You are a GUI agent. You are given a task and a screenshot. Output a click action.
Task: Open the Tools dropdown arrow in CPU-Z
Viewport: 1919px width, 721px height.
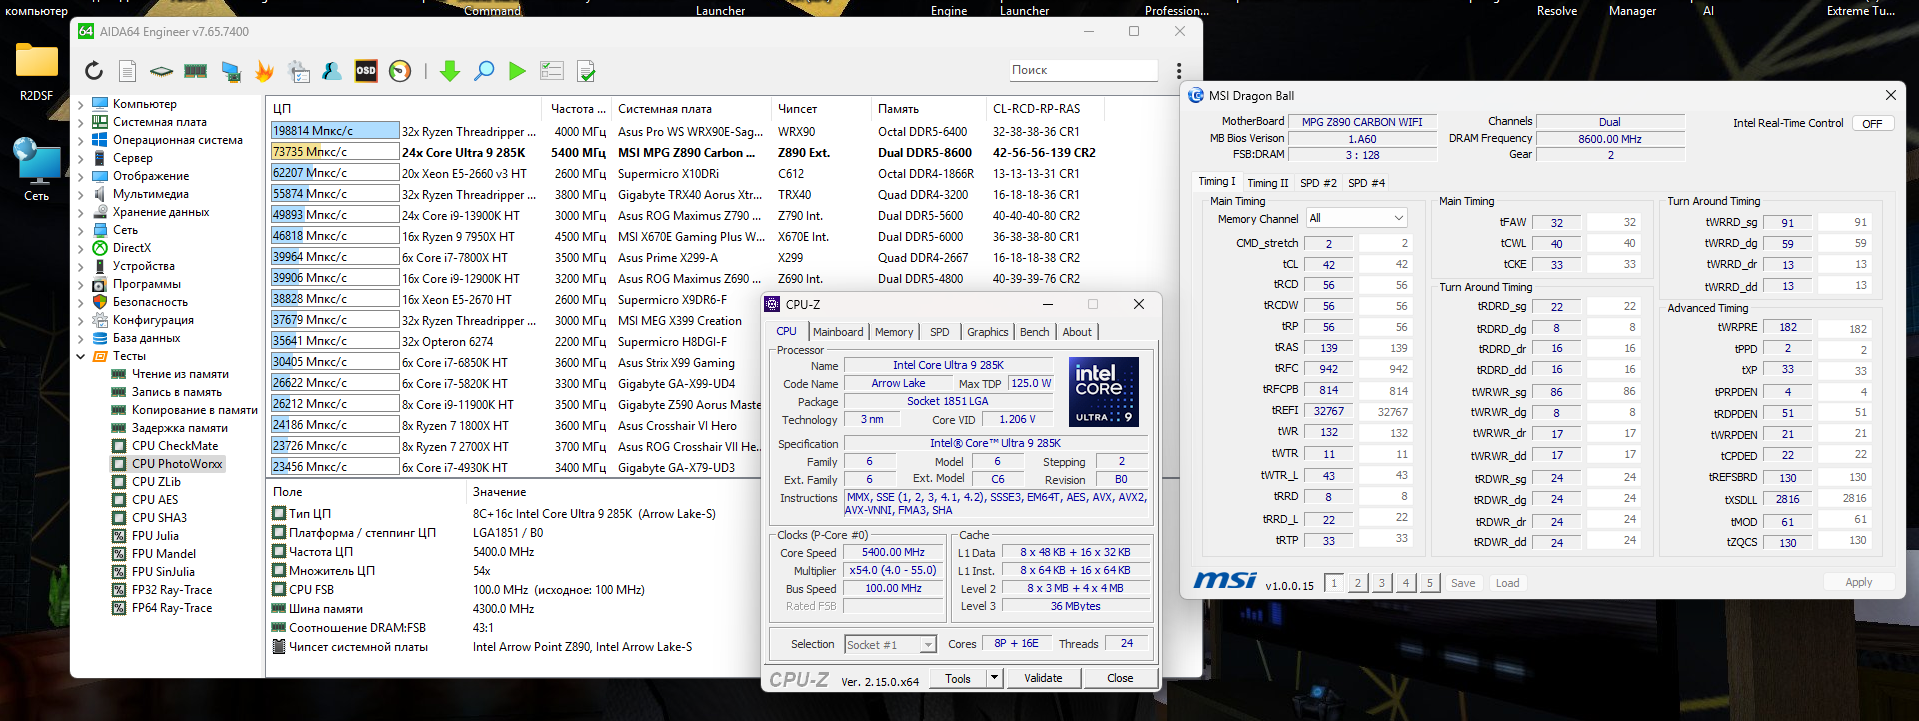click(994, 678)
